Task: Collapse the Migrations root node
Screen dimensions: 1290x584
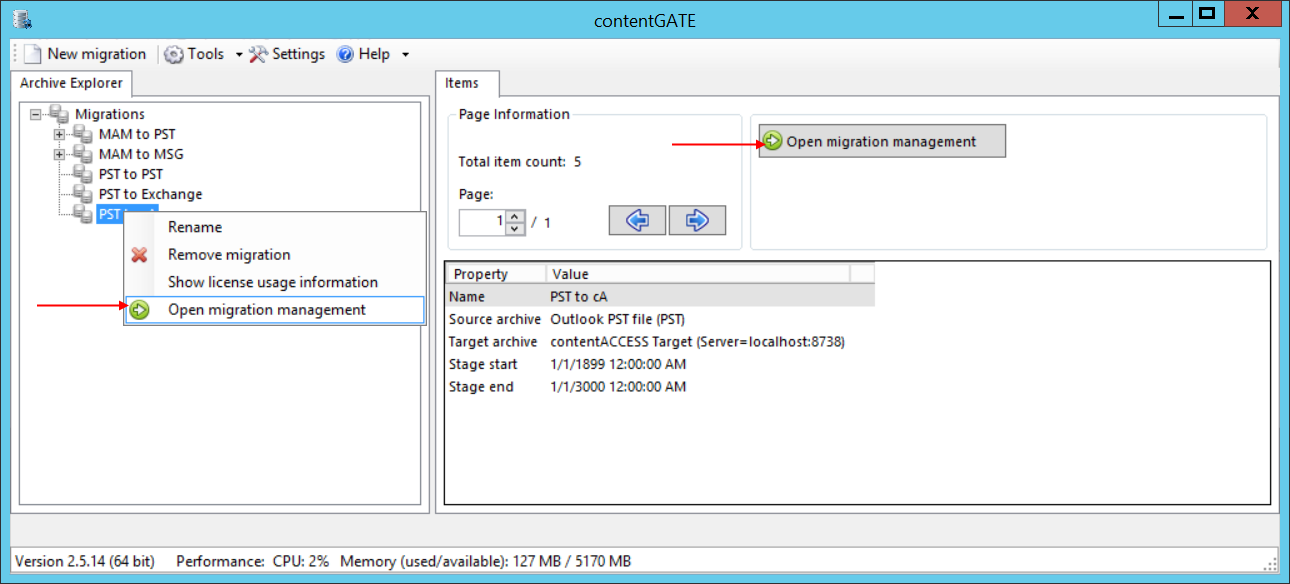Action: 36,114
